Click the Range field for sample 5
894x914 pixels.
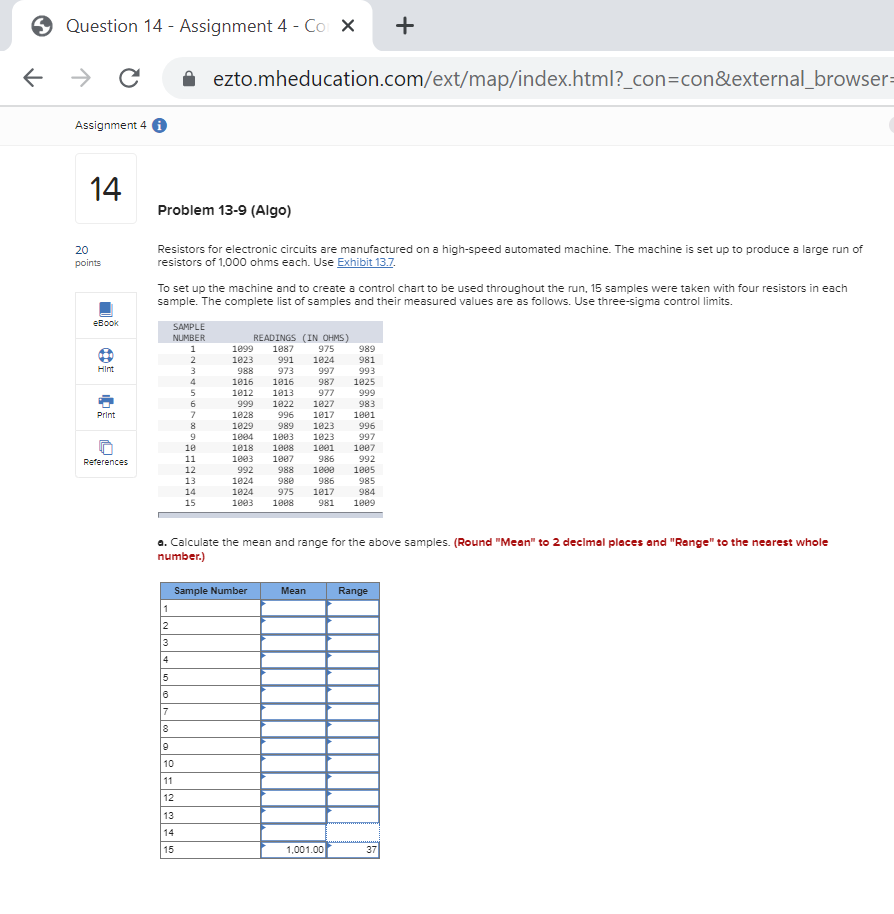click(353, 677)
